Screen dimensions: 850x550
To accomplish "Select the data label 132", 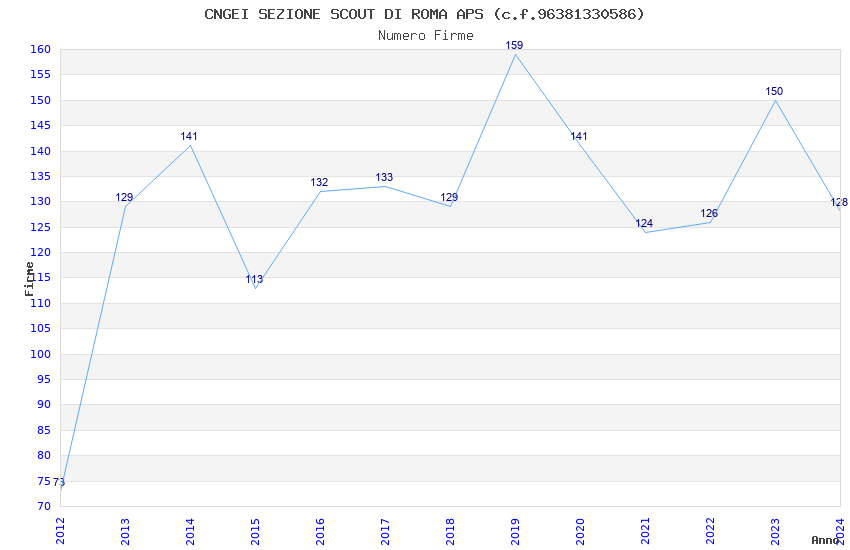I will click(x=319, y=183).
